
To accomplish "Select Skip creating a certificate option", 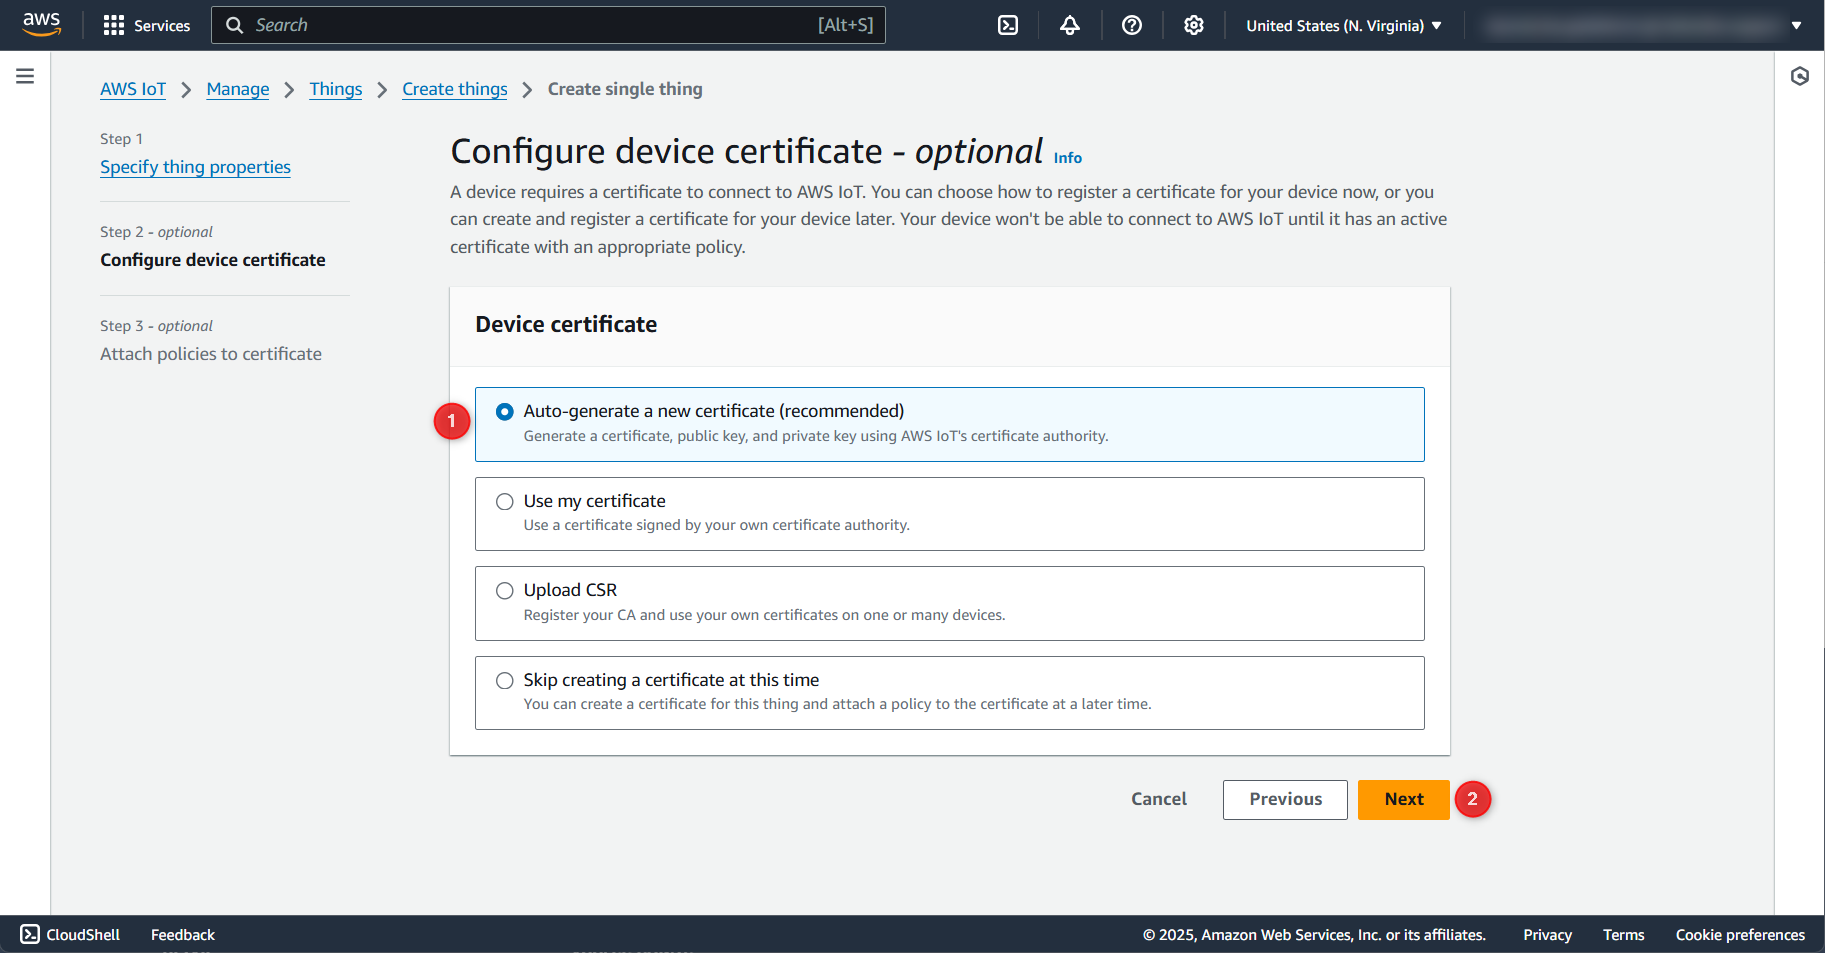I will pyautogui.click(x=505, y=681).
